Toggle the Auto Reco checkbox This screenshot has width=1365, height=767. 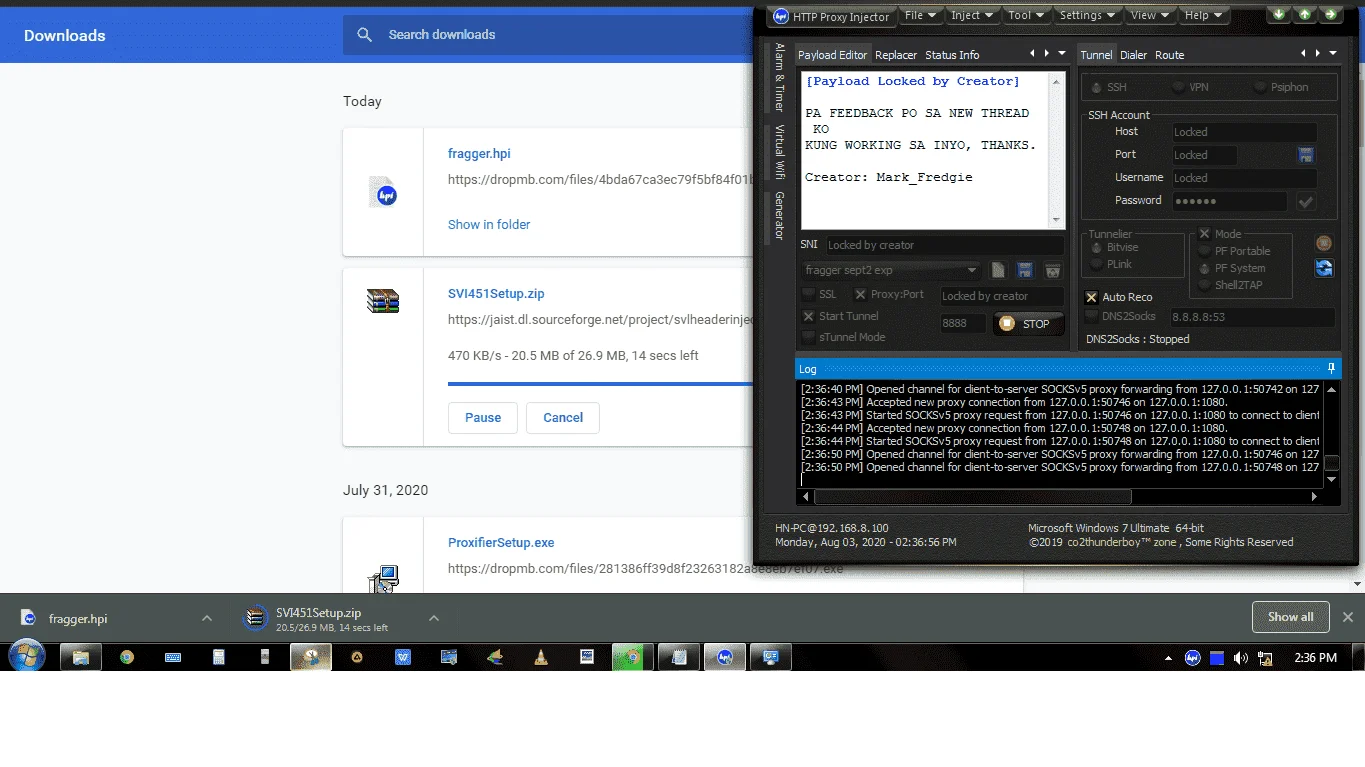1092,298
